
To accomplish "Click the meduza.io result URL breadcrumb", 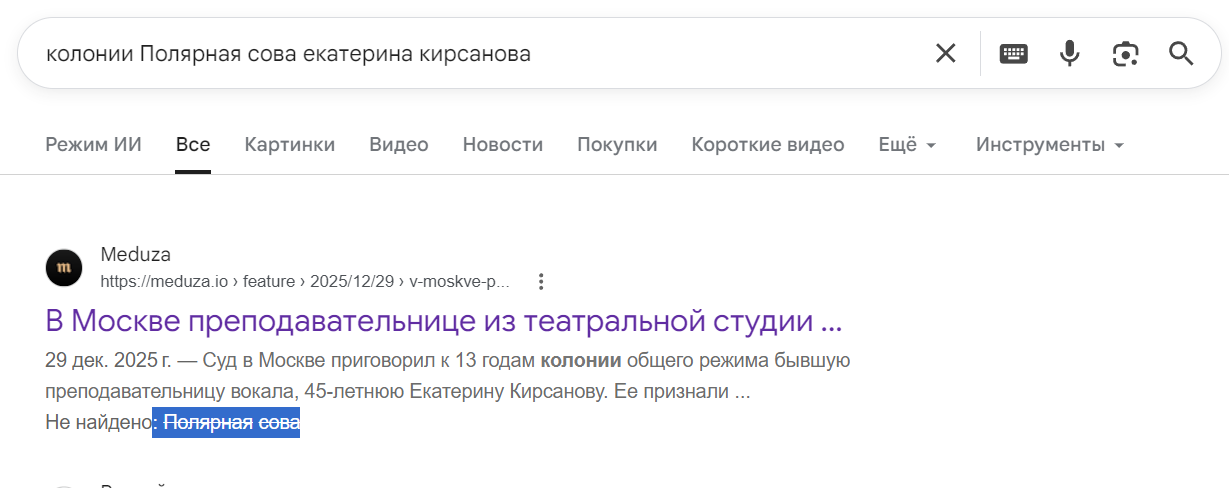I will (305, 282).
